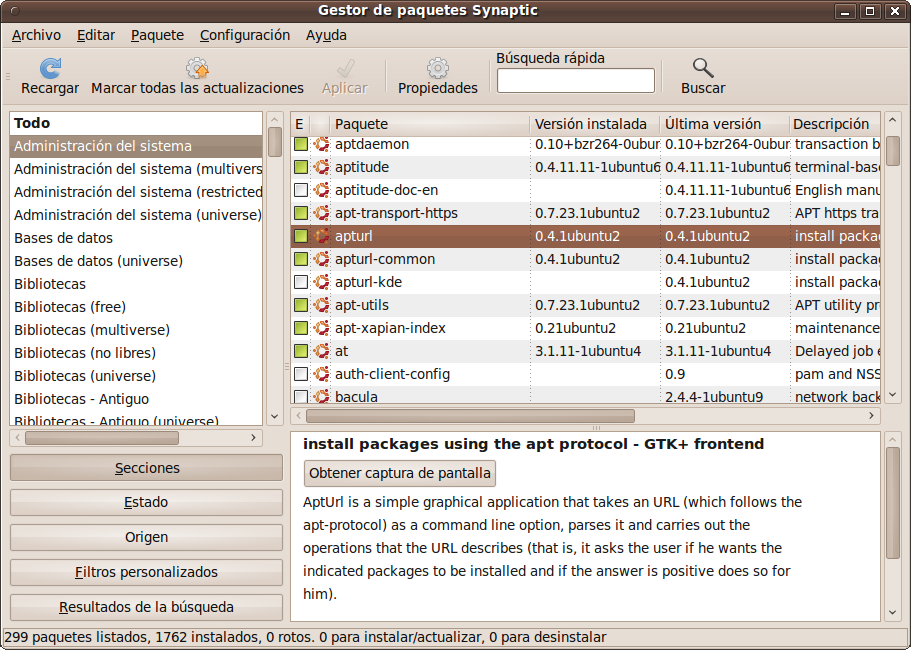
Task: Click the Ubuntu icon beside aptdaemon
Action: click(321, 144)
